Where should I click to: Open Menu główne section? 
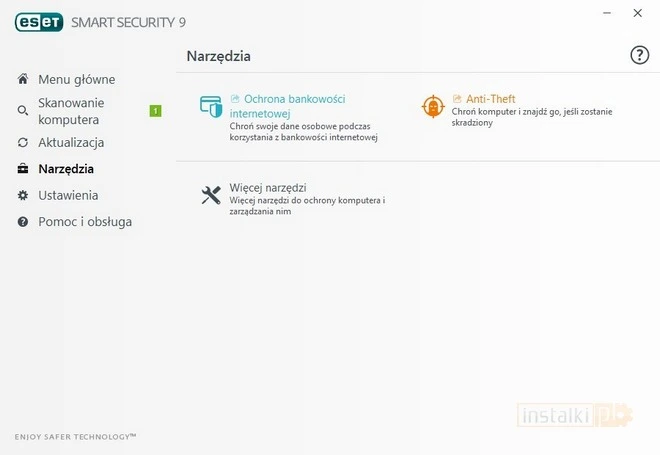pyautogui.click(x=76, y=79)
